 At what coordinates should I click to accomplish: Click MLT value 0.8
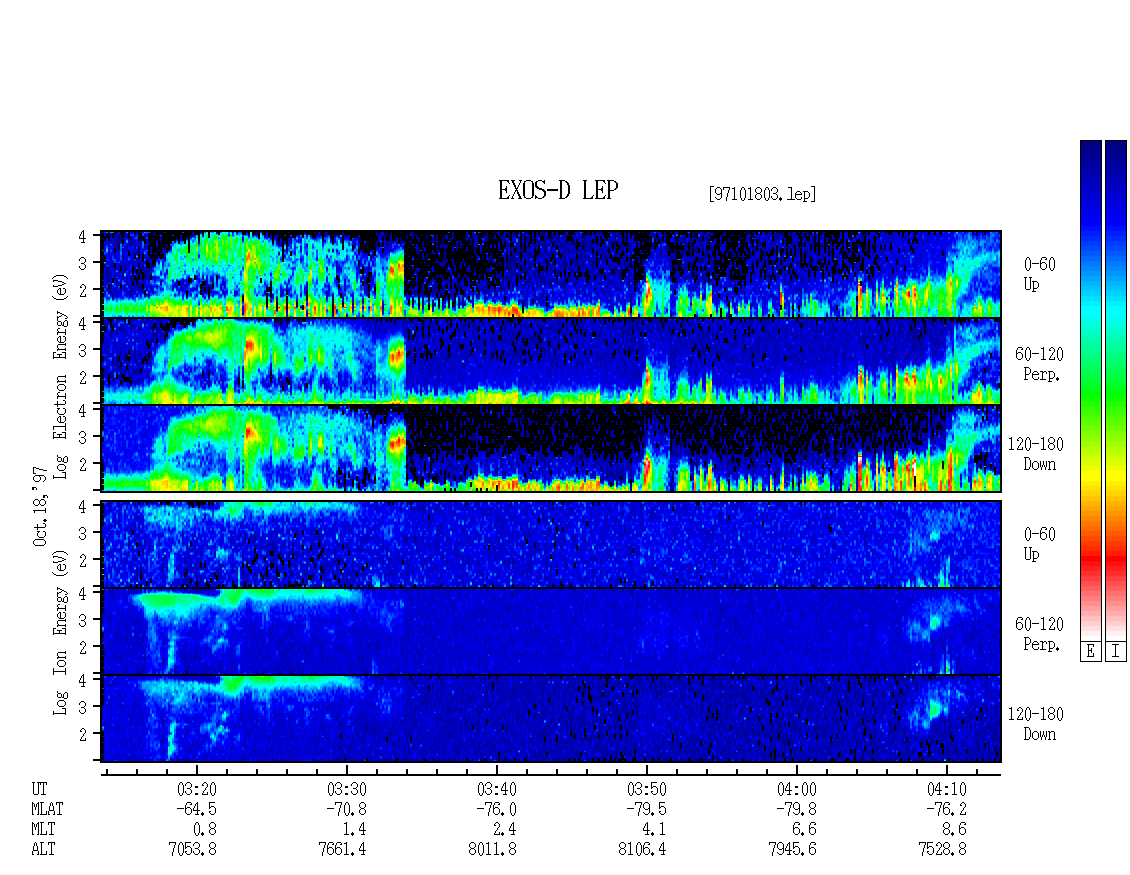click(x=205, y=830)
